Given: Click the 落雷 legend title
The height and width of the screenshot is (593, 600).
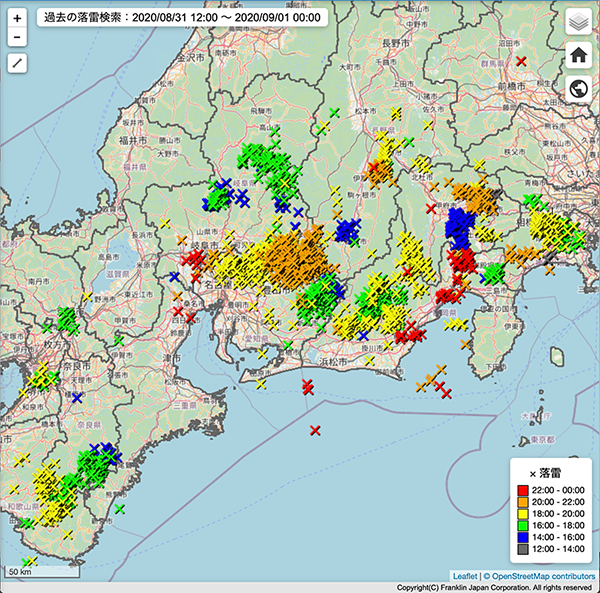Looking at the screenshot, I should click(550, 472).
